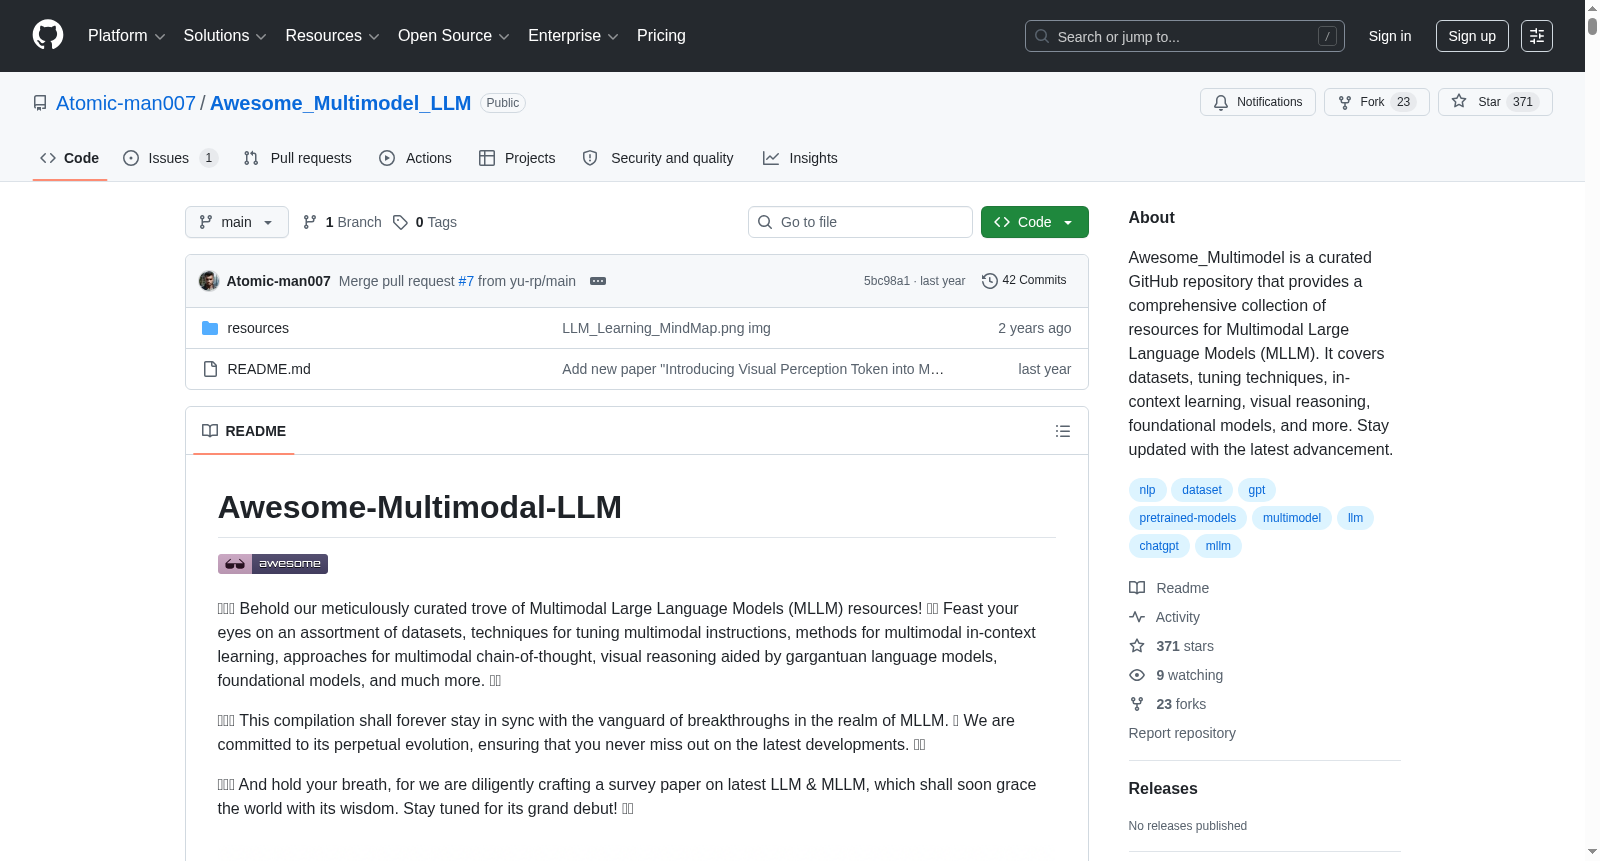This screenshot has height=861, width=1600.
Task: Open the Activity link
Action: tap(1164, 617)
